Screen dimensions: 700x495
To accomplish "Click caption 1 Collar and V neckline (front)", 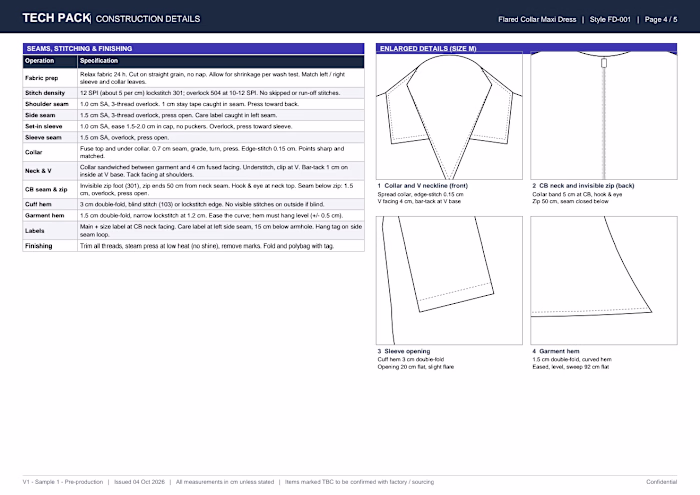I will point(422,186).
